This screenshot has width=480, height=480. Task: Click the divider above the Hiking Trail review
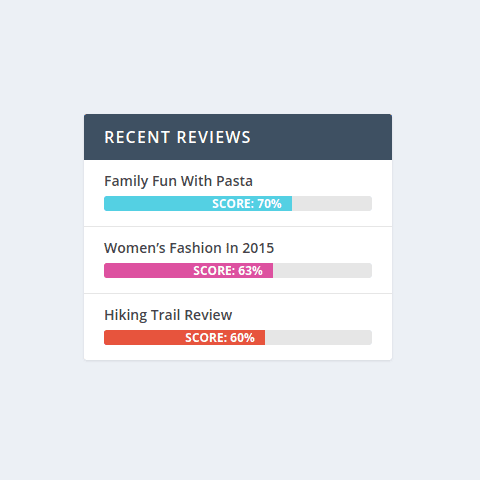click(x=238, y=294)
